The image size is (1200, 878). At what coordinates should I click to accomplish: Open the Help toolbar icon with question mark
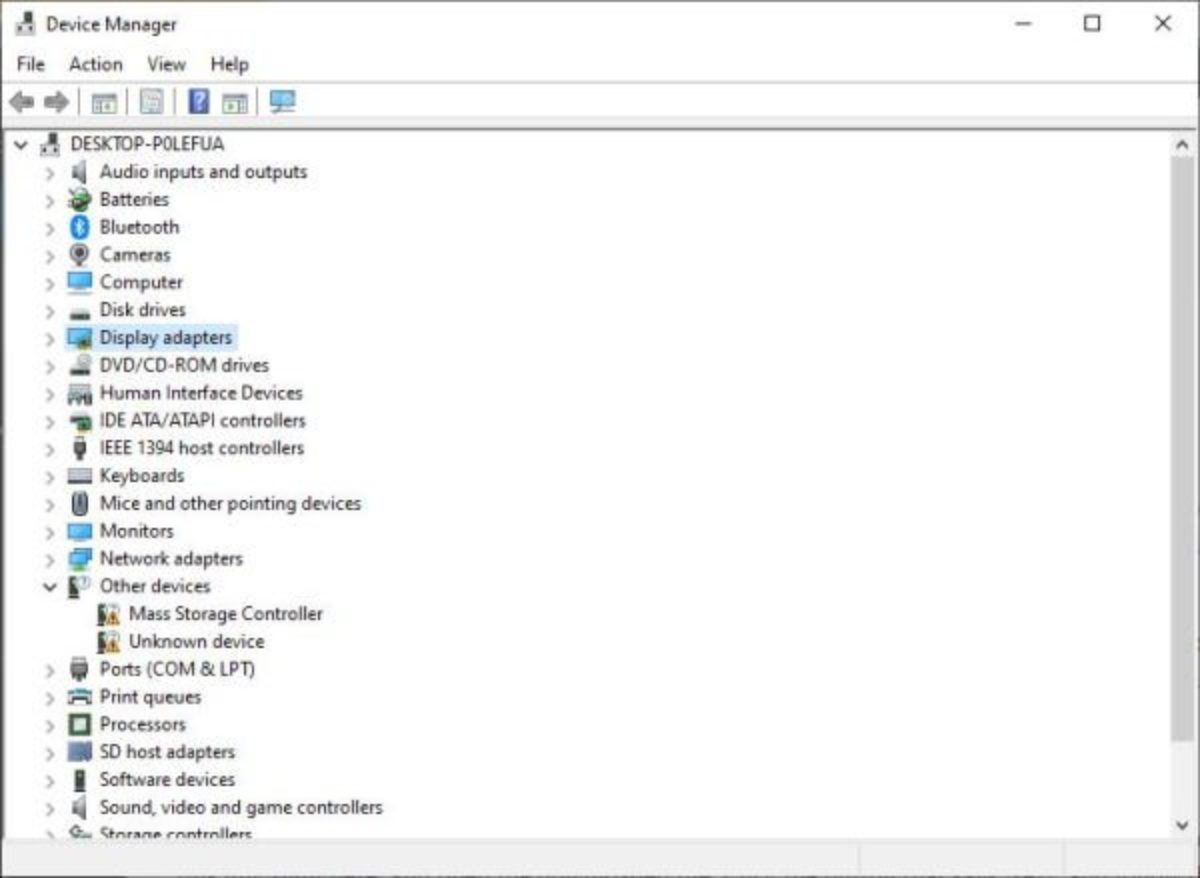click(x=199, y=101)
